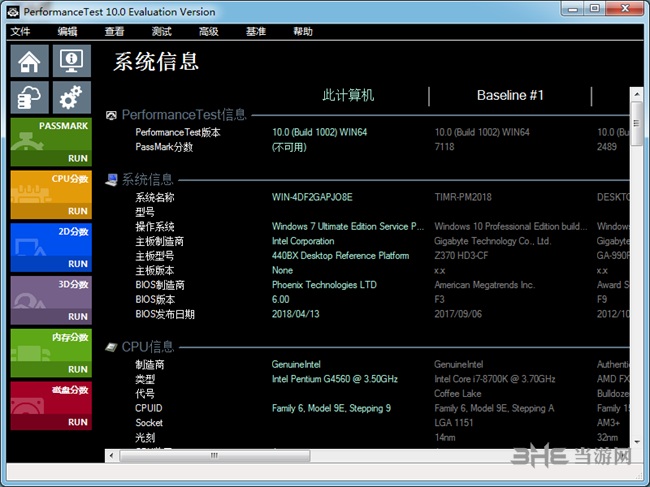Click the vertical scrollbar down arrow

click(636, 442)
